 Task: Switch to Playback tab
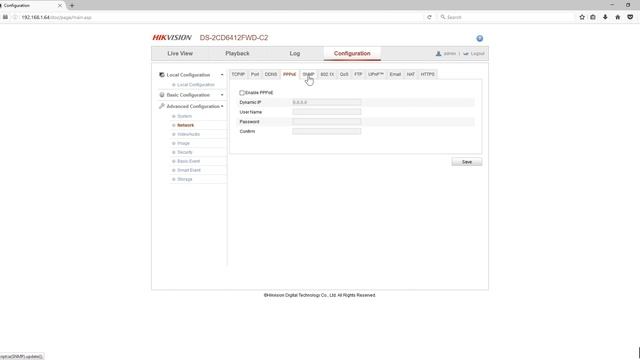coord(237,53)
